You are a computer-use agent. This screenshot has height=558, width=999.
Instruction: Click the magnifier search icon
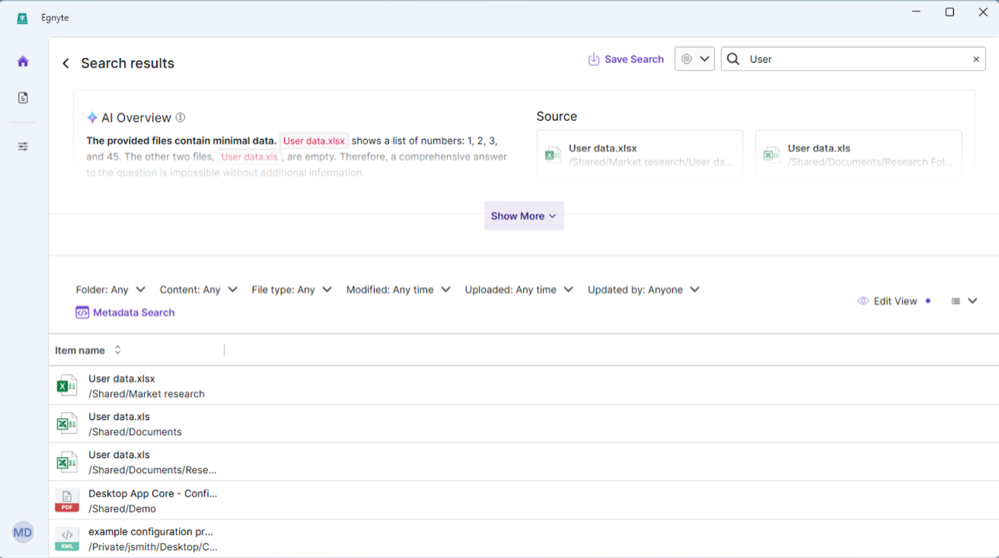pos(733,59)
